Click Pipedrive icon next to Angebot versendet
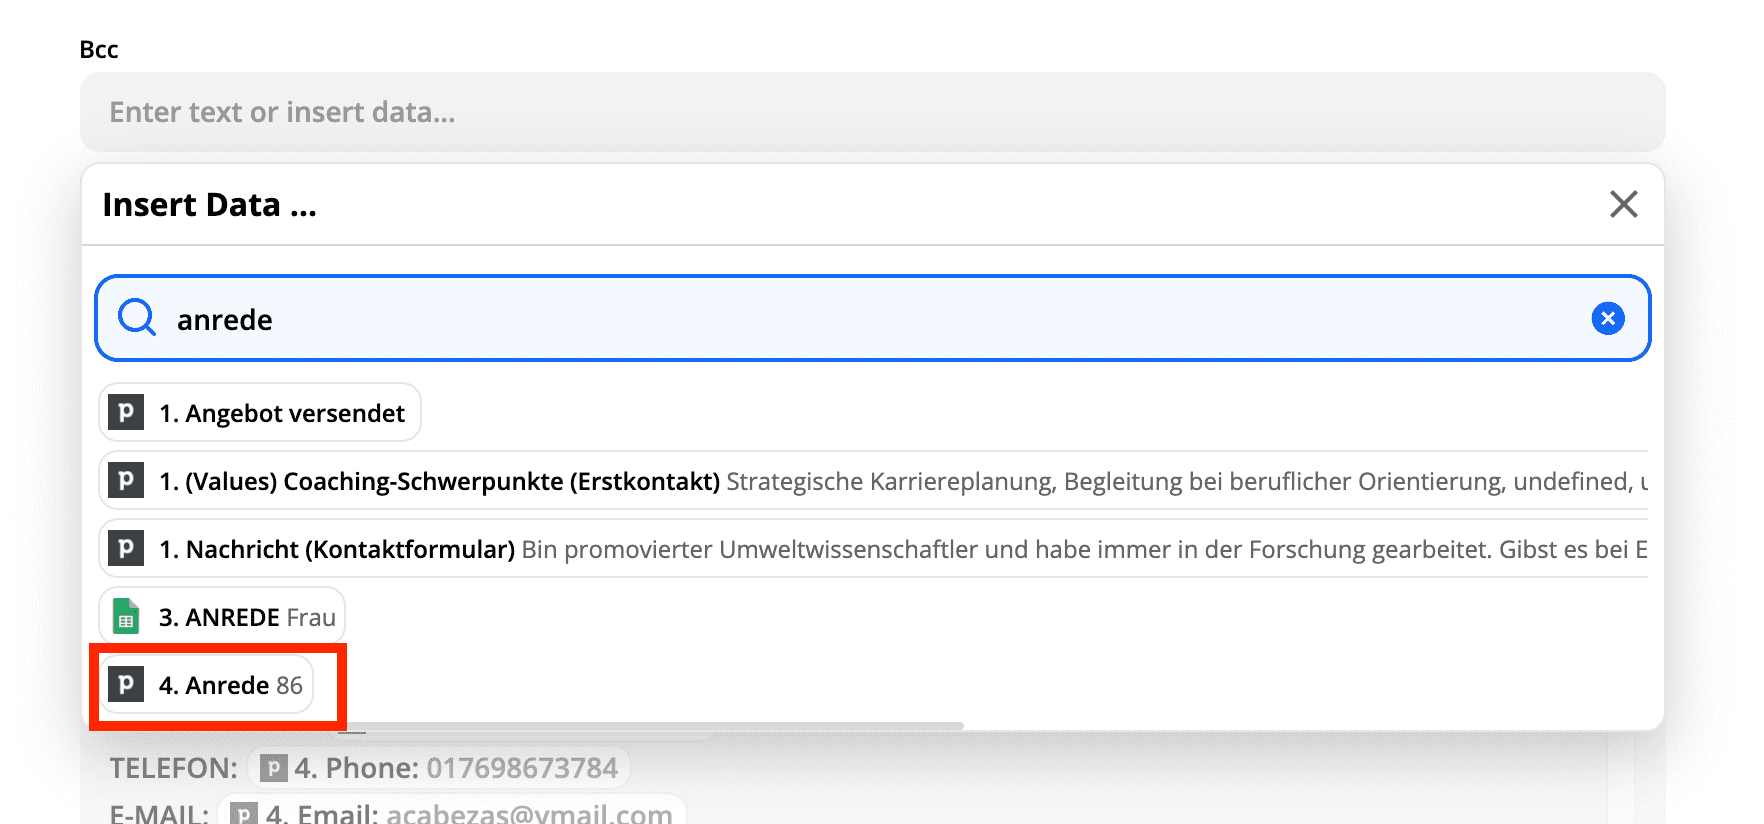1764x824 pixels. [x=126, y=412]
